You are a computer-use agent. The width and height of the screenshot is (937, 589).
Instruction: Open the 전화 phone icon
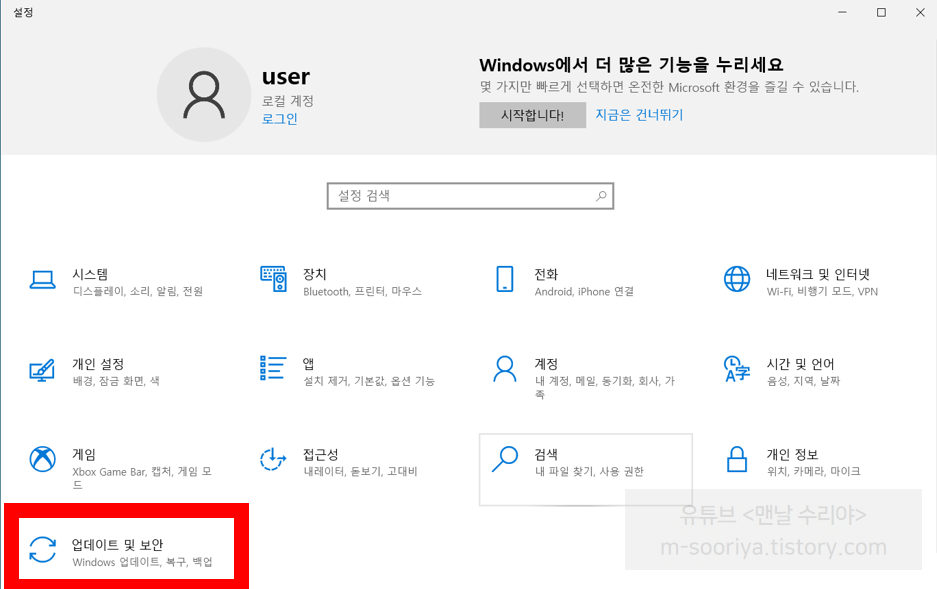505,279
